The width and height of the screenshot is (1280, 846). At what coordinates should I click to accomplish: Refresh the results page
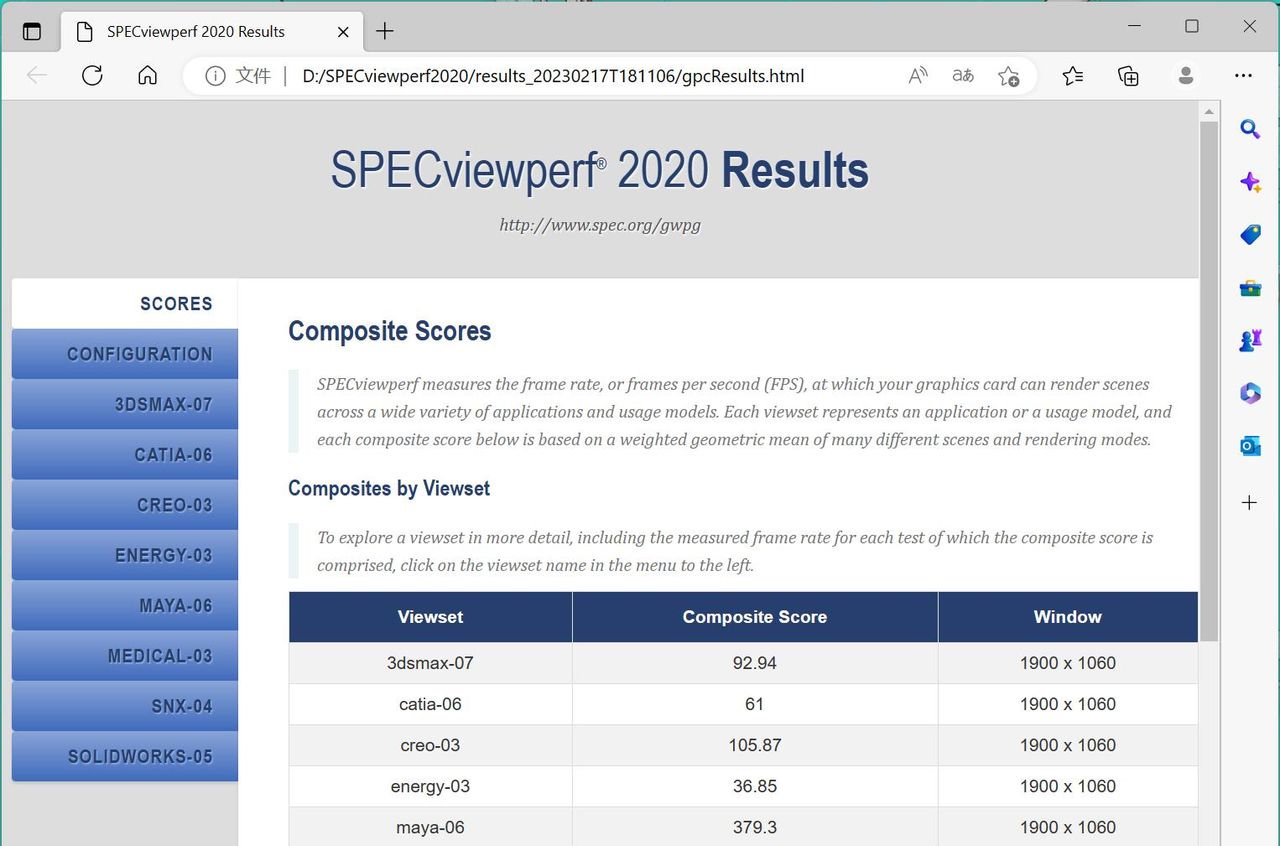click(x=92, y=76)
